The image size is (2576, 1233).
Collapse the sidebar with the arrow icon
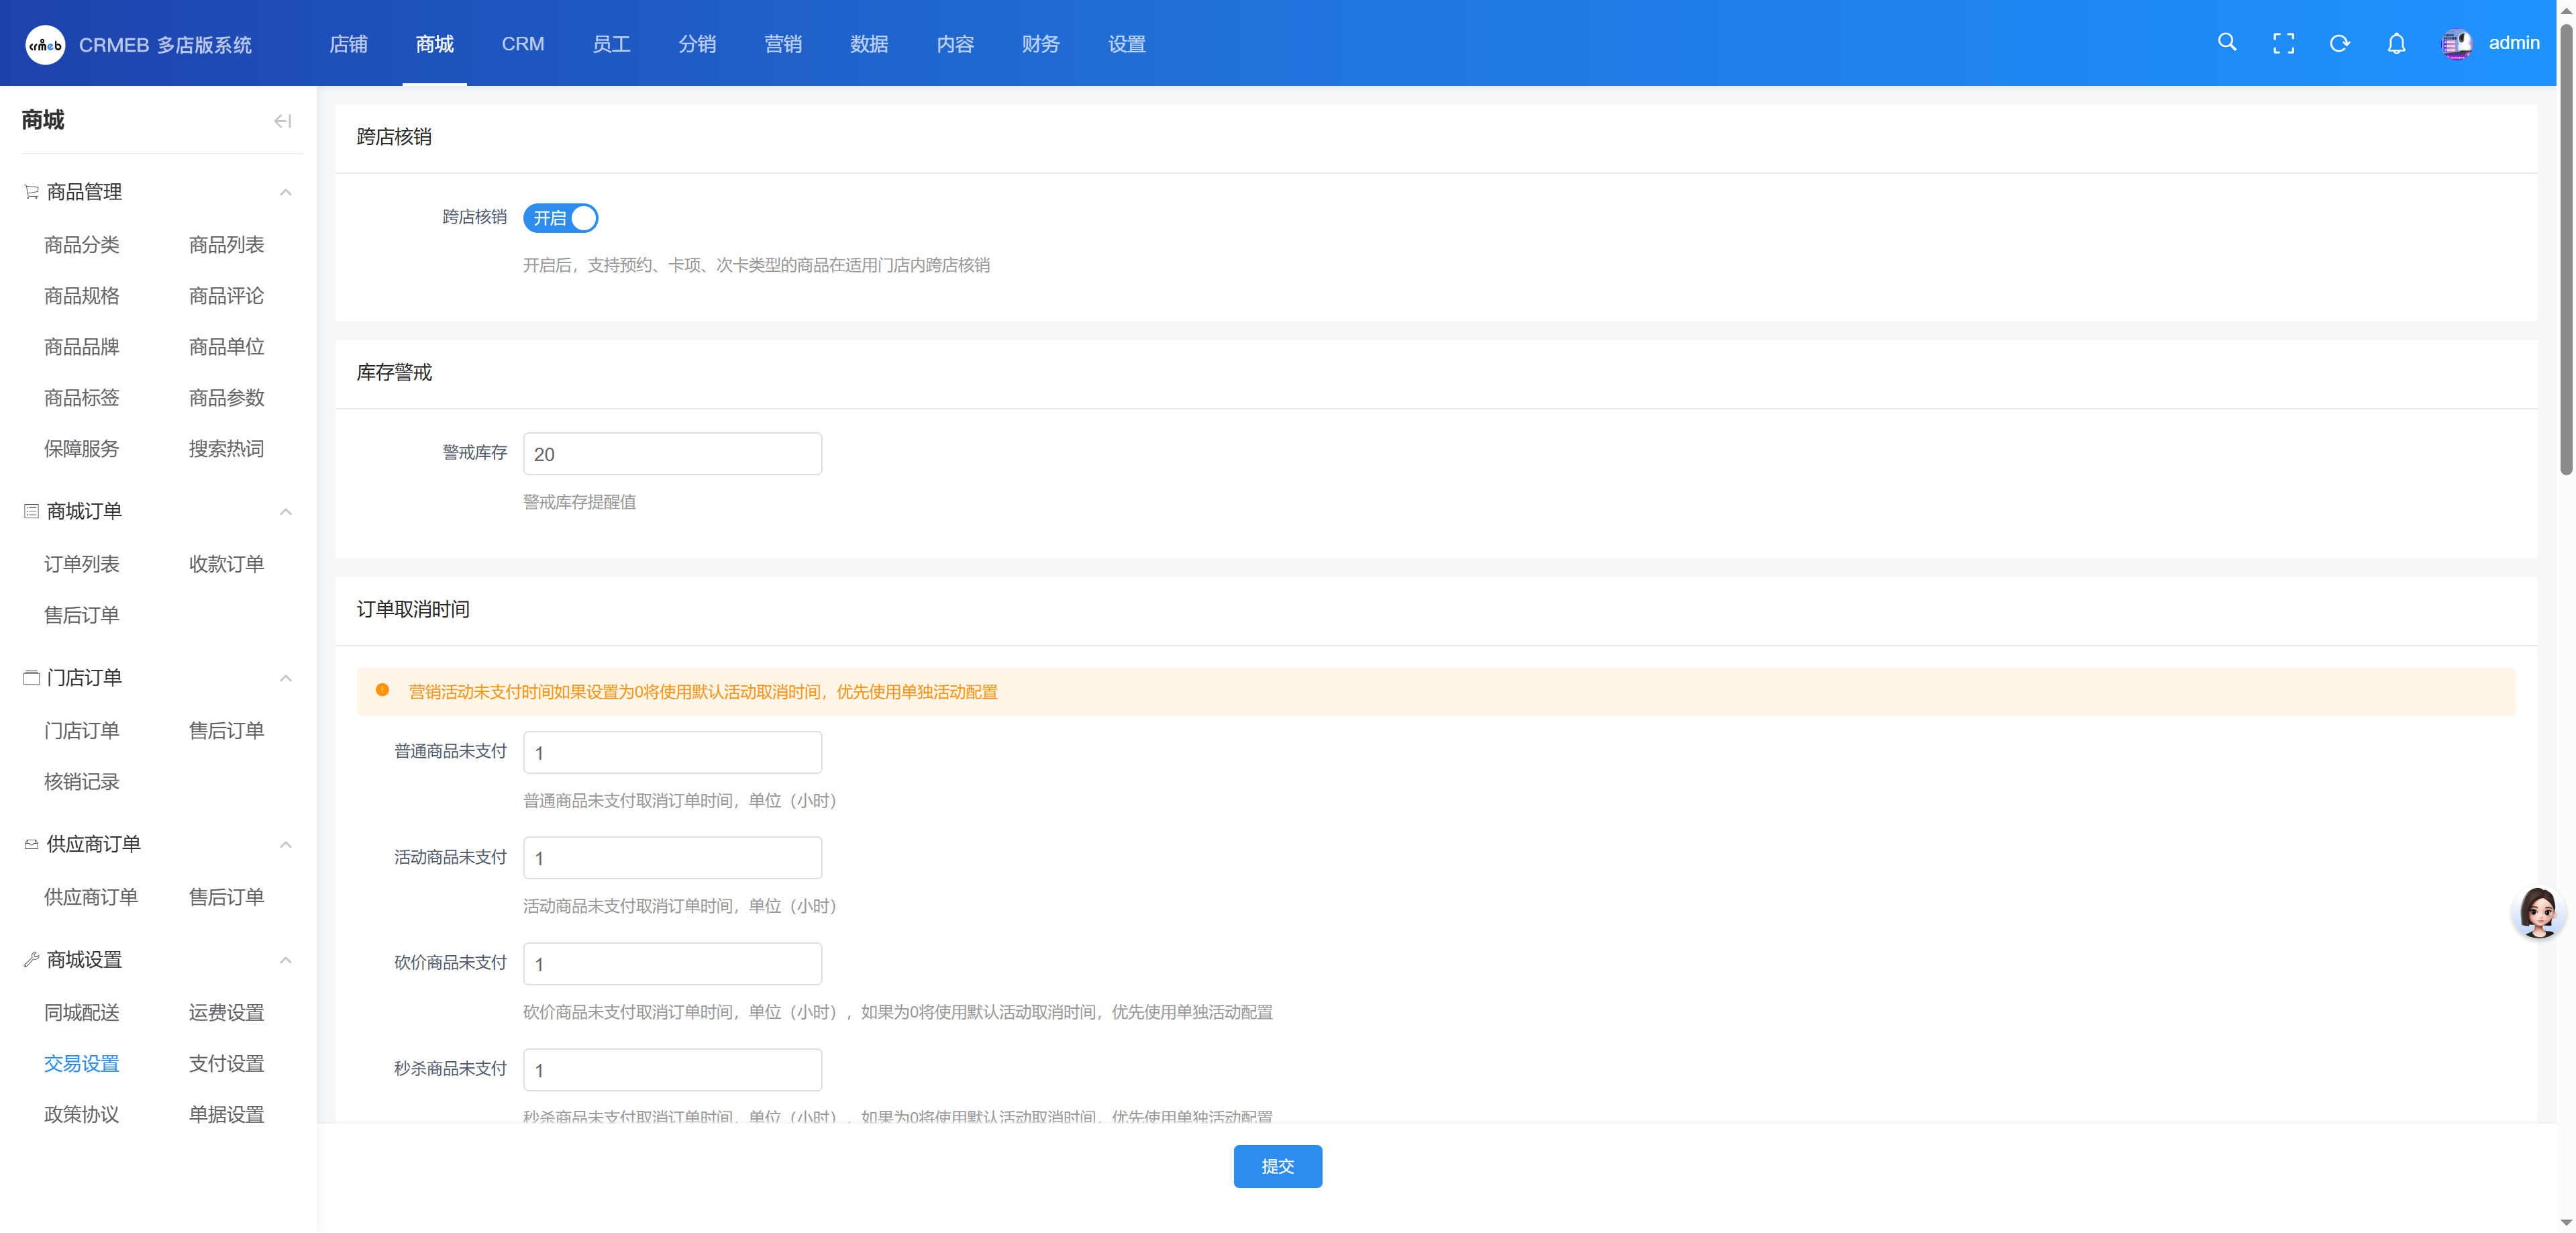[x=282, y=121]
